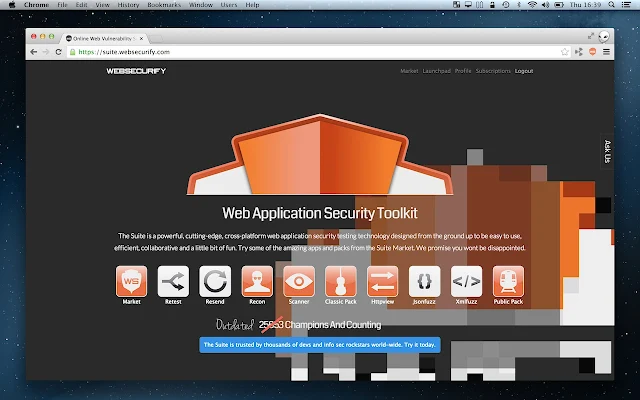Image resolution: width=640 pixels, height=400 pixels.
Task: Open the Scanner eye icon
Action: coord(299,281)
